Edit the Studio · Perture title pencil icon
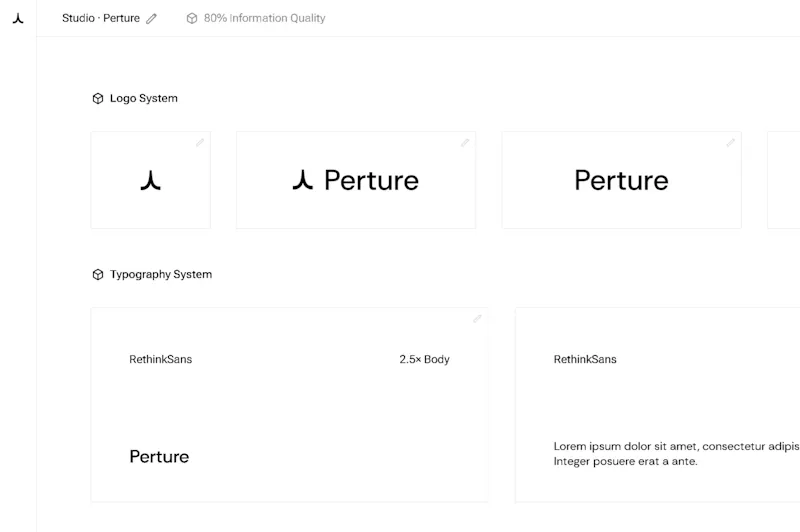Screen dimensions: 800x532 [152, 19]
